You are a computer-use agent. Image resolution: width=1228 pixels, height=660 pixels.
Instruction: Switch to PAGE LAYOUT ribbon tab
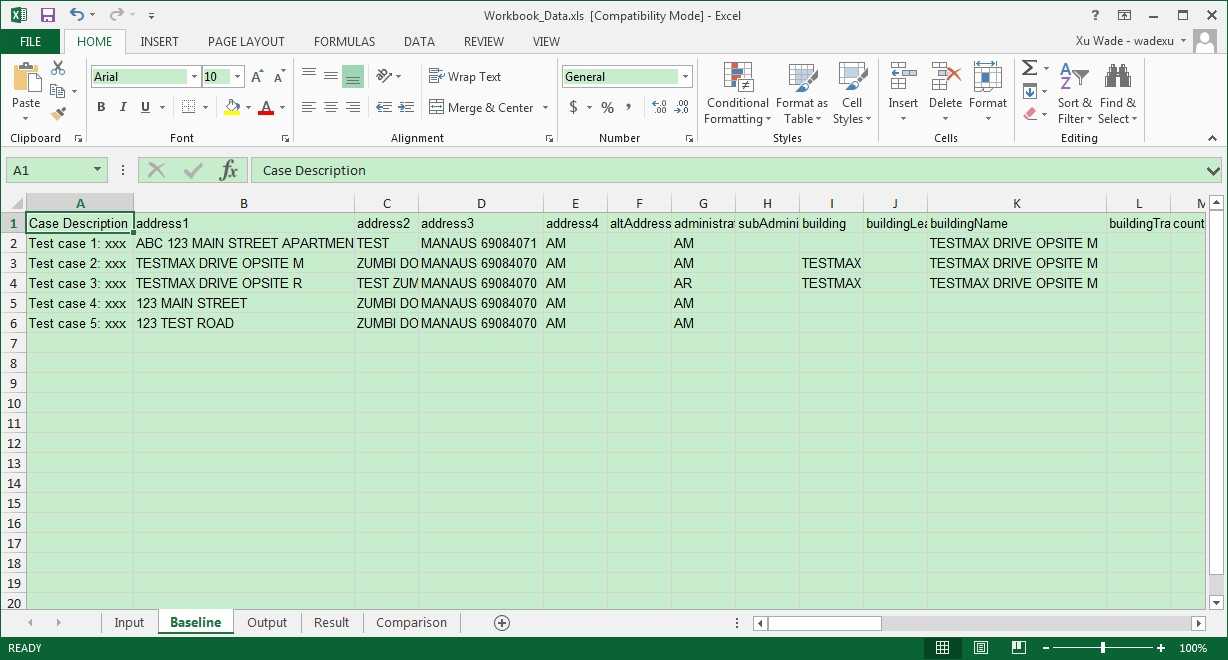[246, 42]
